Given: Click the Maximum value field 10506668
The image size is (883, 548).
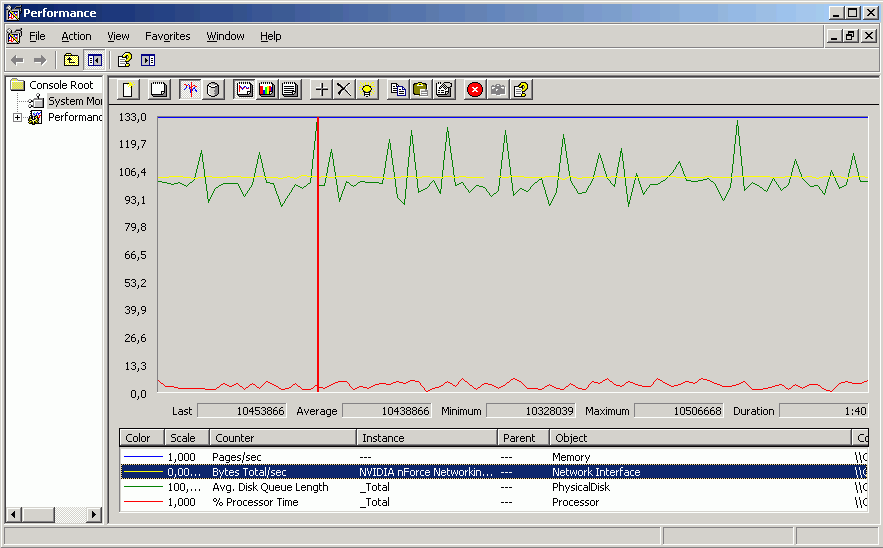Looking at the screenshot, I should 679,411.
